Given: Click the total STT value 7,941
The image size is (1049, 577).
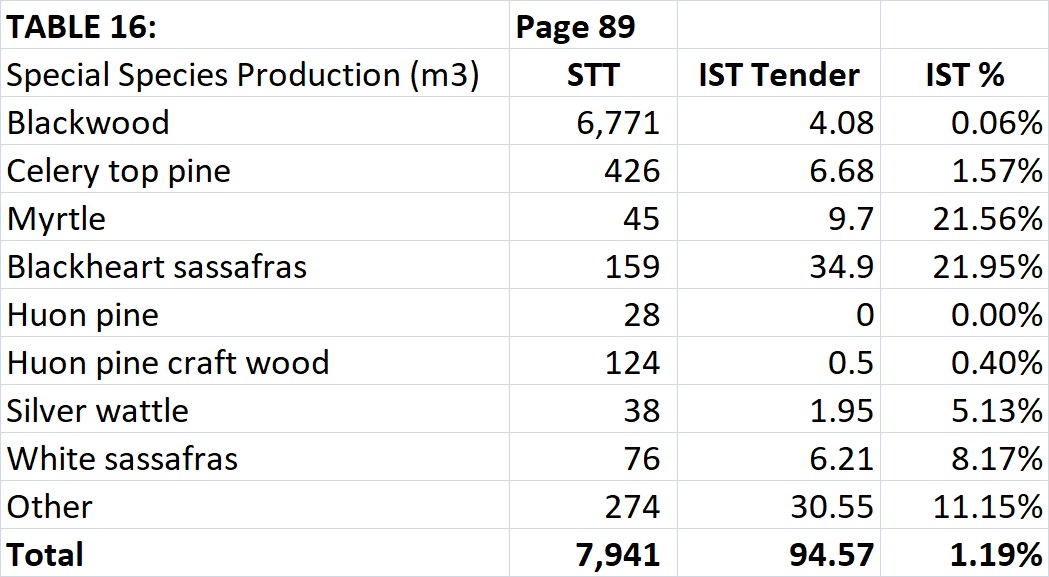Looking at the screenshot, I should (x=619, y=554).
